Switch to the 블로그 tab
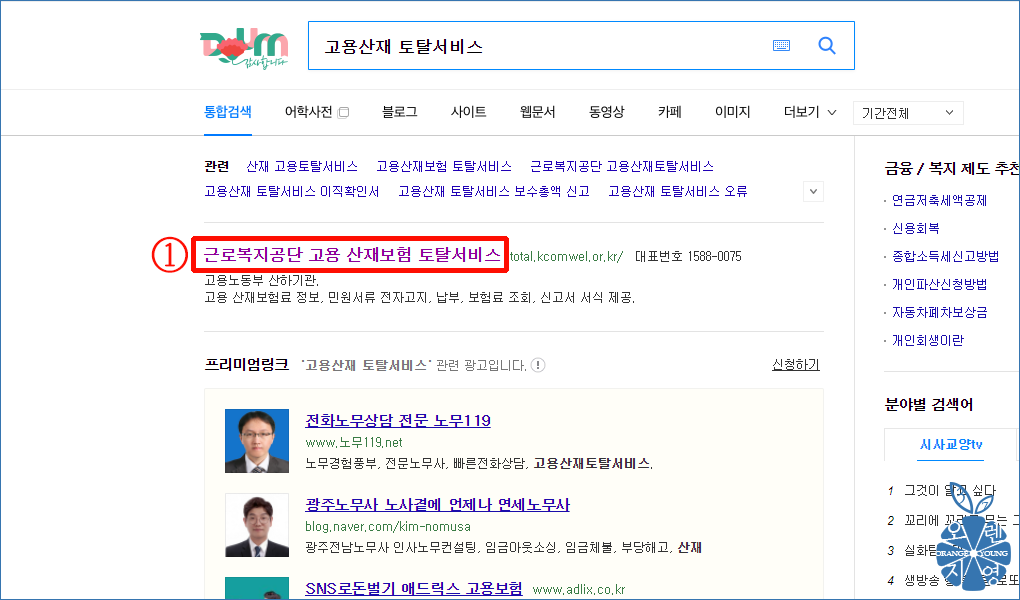Image resolution: width=1020 pixels, height=600 pixels. pos(399,112)
